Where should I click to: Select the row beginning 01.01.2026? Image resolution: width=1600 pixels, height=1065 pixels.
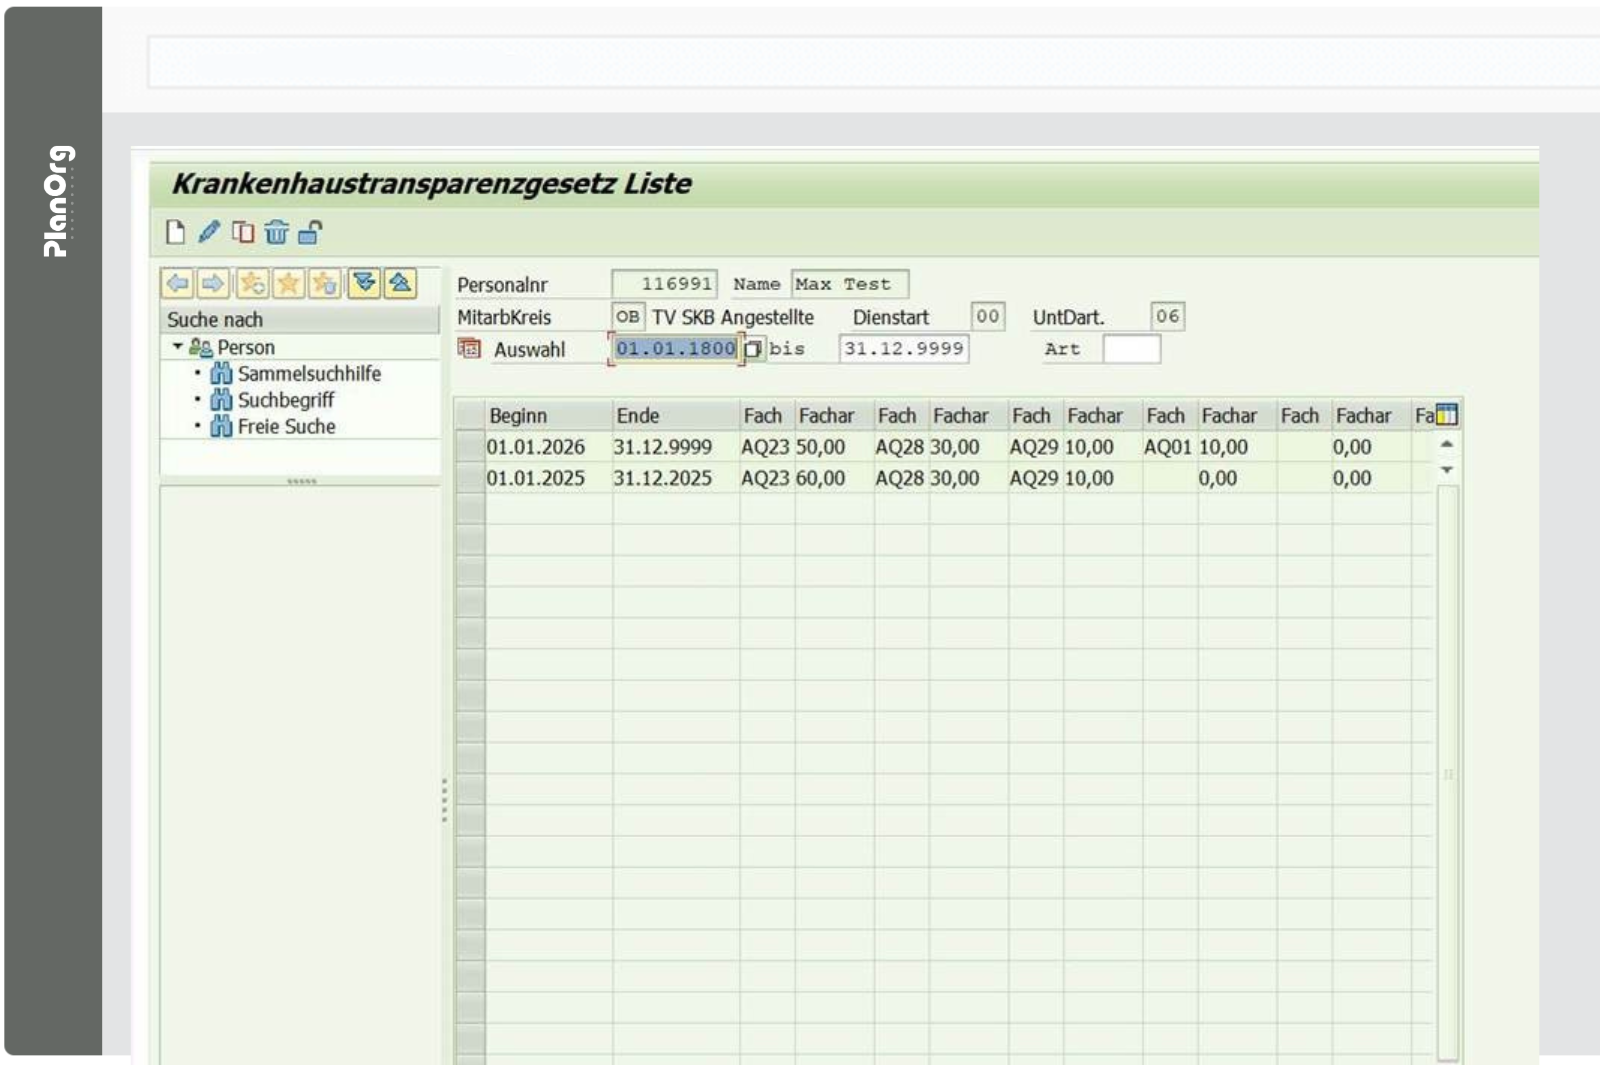[x=470, y=447]
